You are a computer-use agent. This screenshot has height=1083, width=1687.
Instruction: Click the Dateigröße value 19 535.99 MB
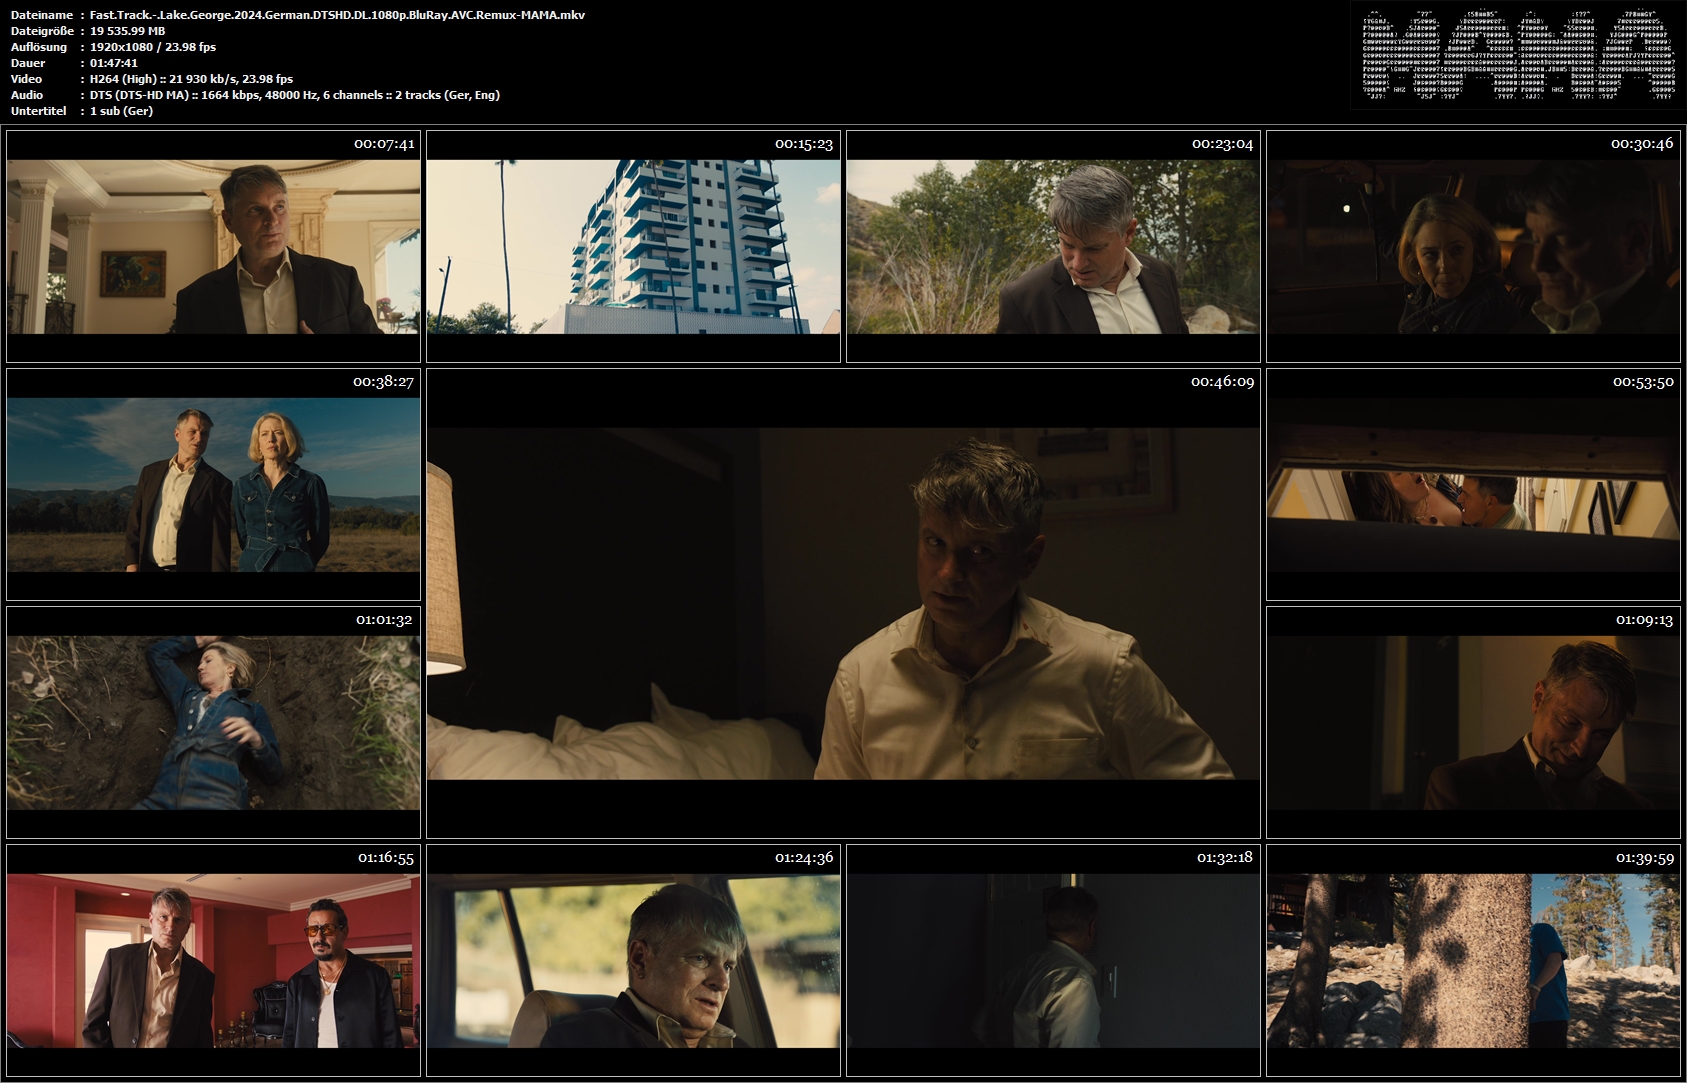point(127,31)
